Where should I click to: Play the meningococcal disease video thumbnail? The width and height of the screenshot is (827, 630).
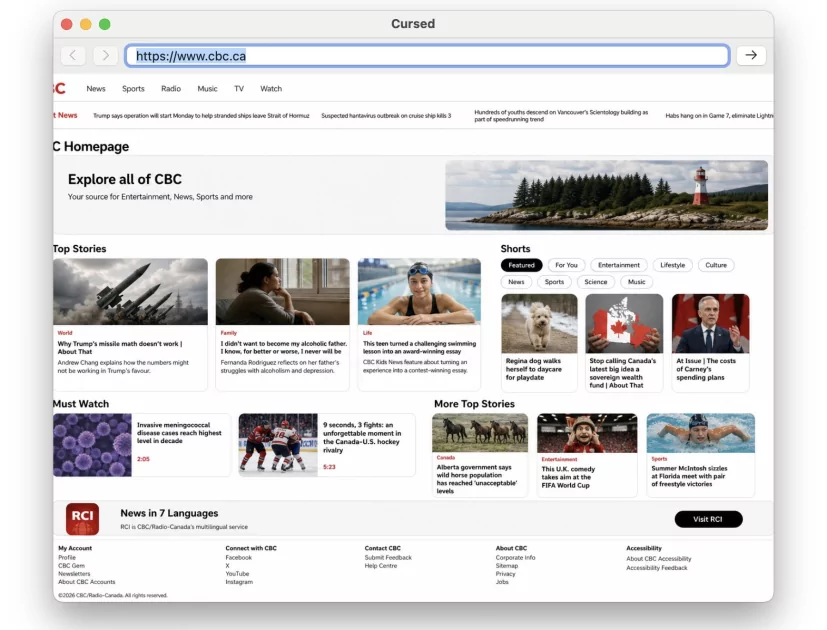point(92,445)
